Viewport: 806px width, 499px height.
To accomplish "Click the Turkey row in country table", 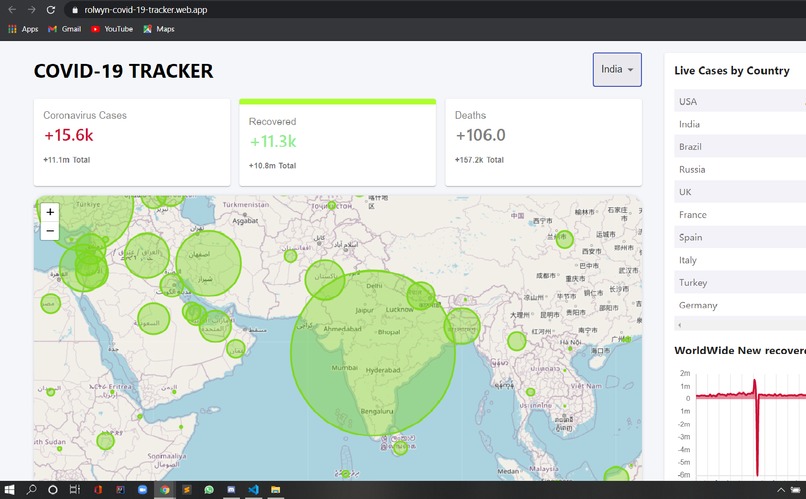I will 740,282.
